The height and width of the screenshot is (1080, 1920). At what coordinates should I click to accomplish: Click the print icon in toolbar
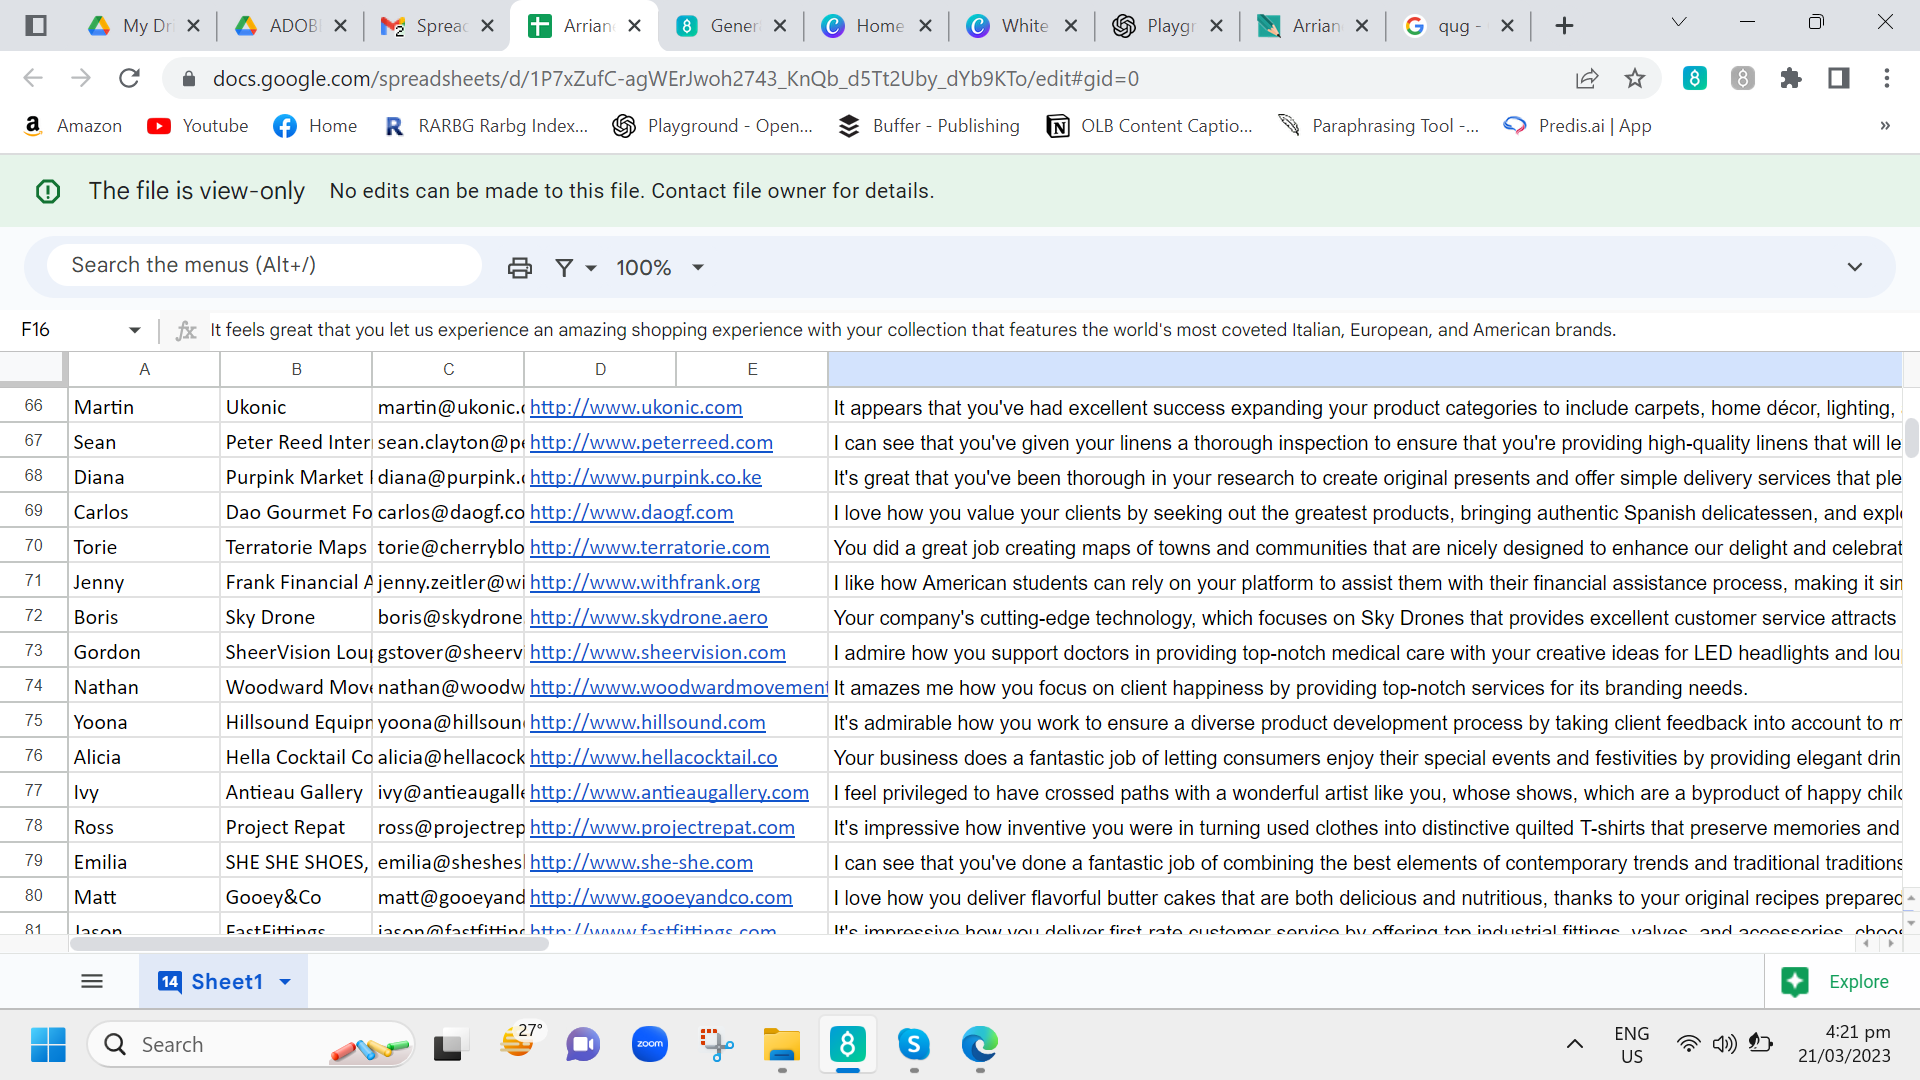[519, 268]
